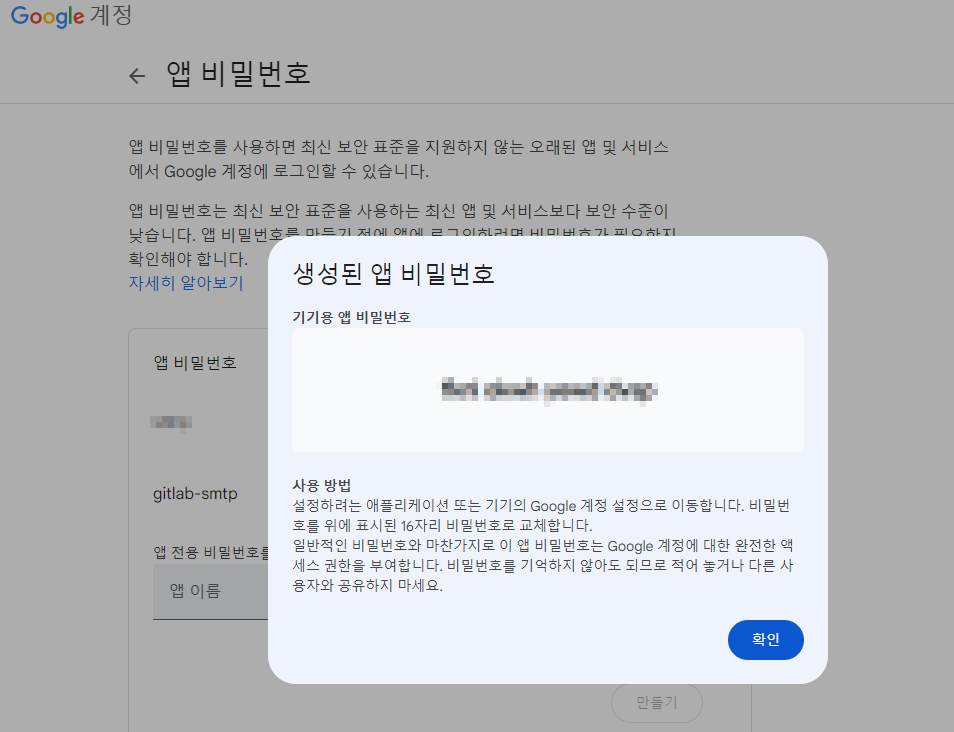954x732 pixels.
Task: Click the 만들기 button behind the dialog
Action: [x=656, y=703]
